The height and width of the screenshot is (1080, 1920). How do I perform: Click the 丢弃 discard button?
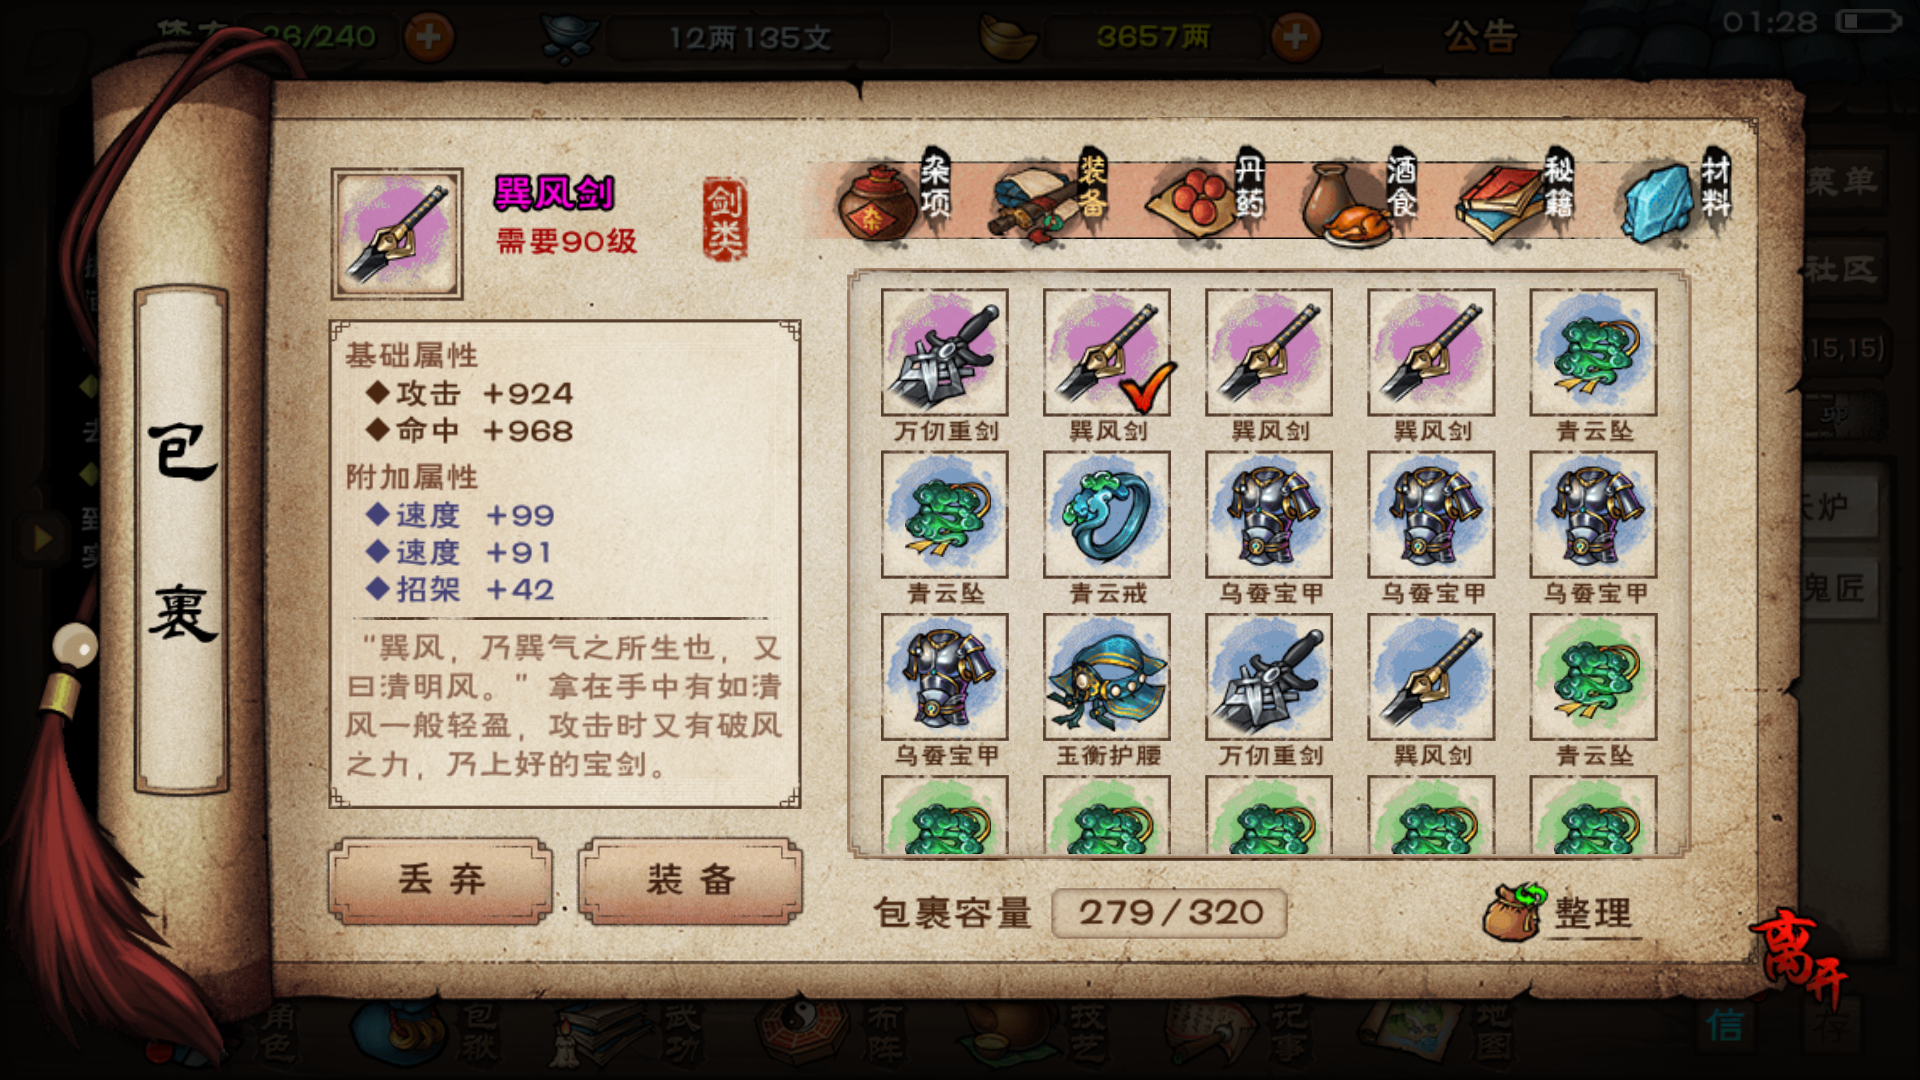pyautogui.click(x=441, y=881)
